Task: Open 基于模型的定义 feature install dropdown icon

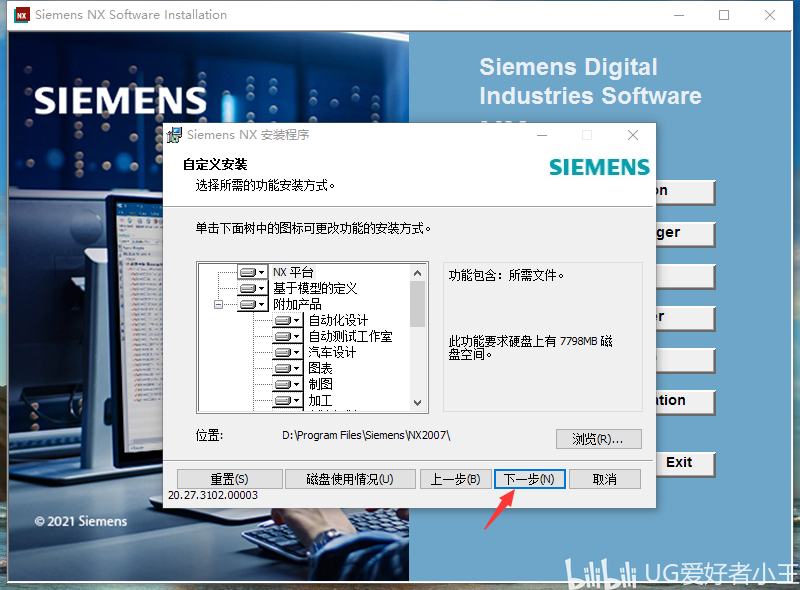Action: [253, 288]
